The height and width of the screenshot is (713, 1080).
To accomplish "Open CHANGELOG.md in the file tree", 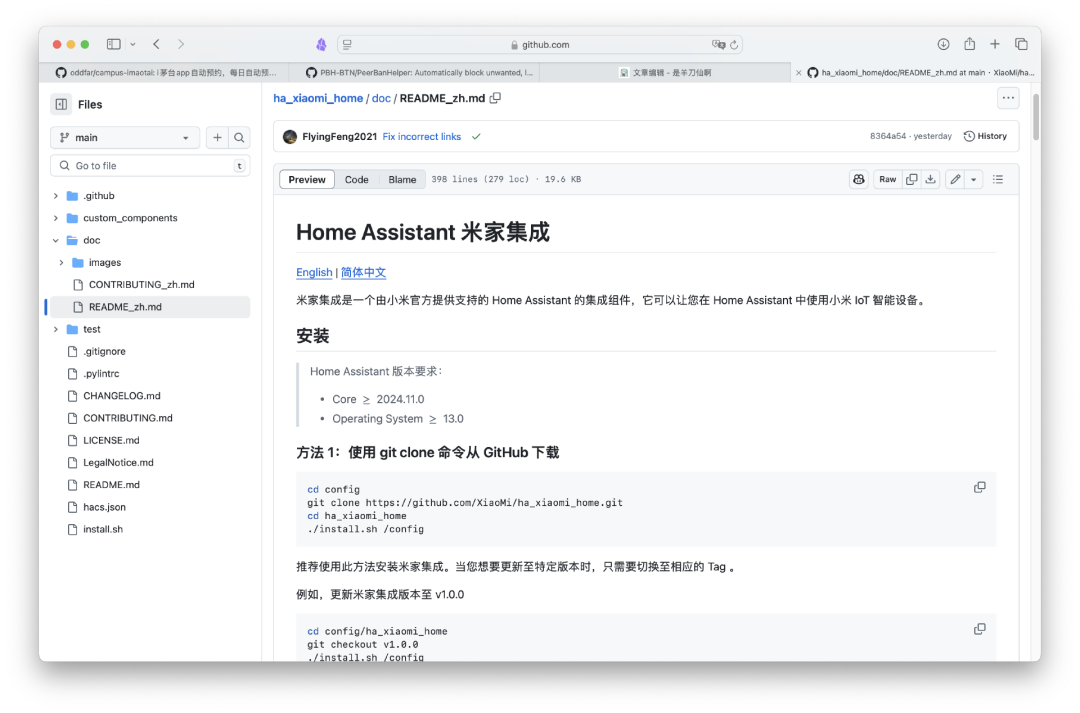I will click(121, 396).
